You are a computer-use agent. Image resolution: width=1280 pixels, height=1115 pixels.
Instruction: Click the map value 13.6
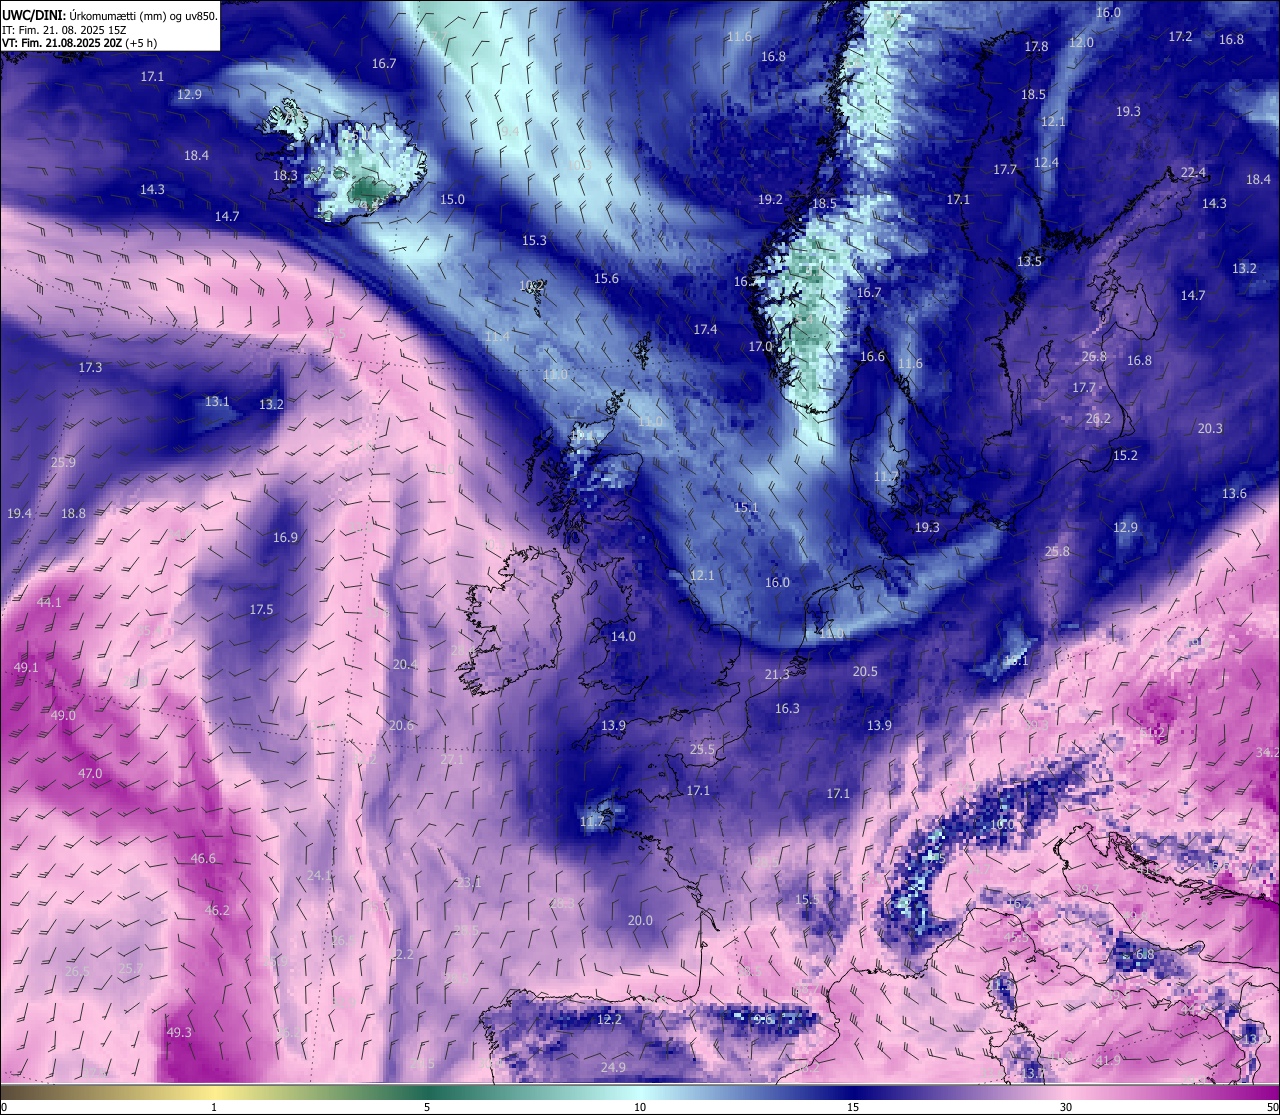pos(1234,493)
